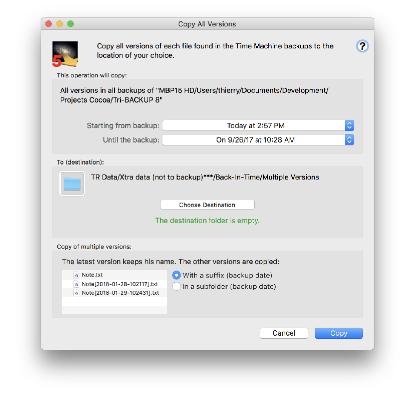Select 'In a subfolder (backup date)' option

tap(176, 287)
